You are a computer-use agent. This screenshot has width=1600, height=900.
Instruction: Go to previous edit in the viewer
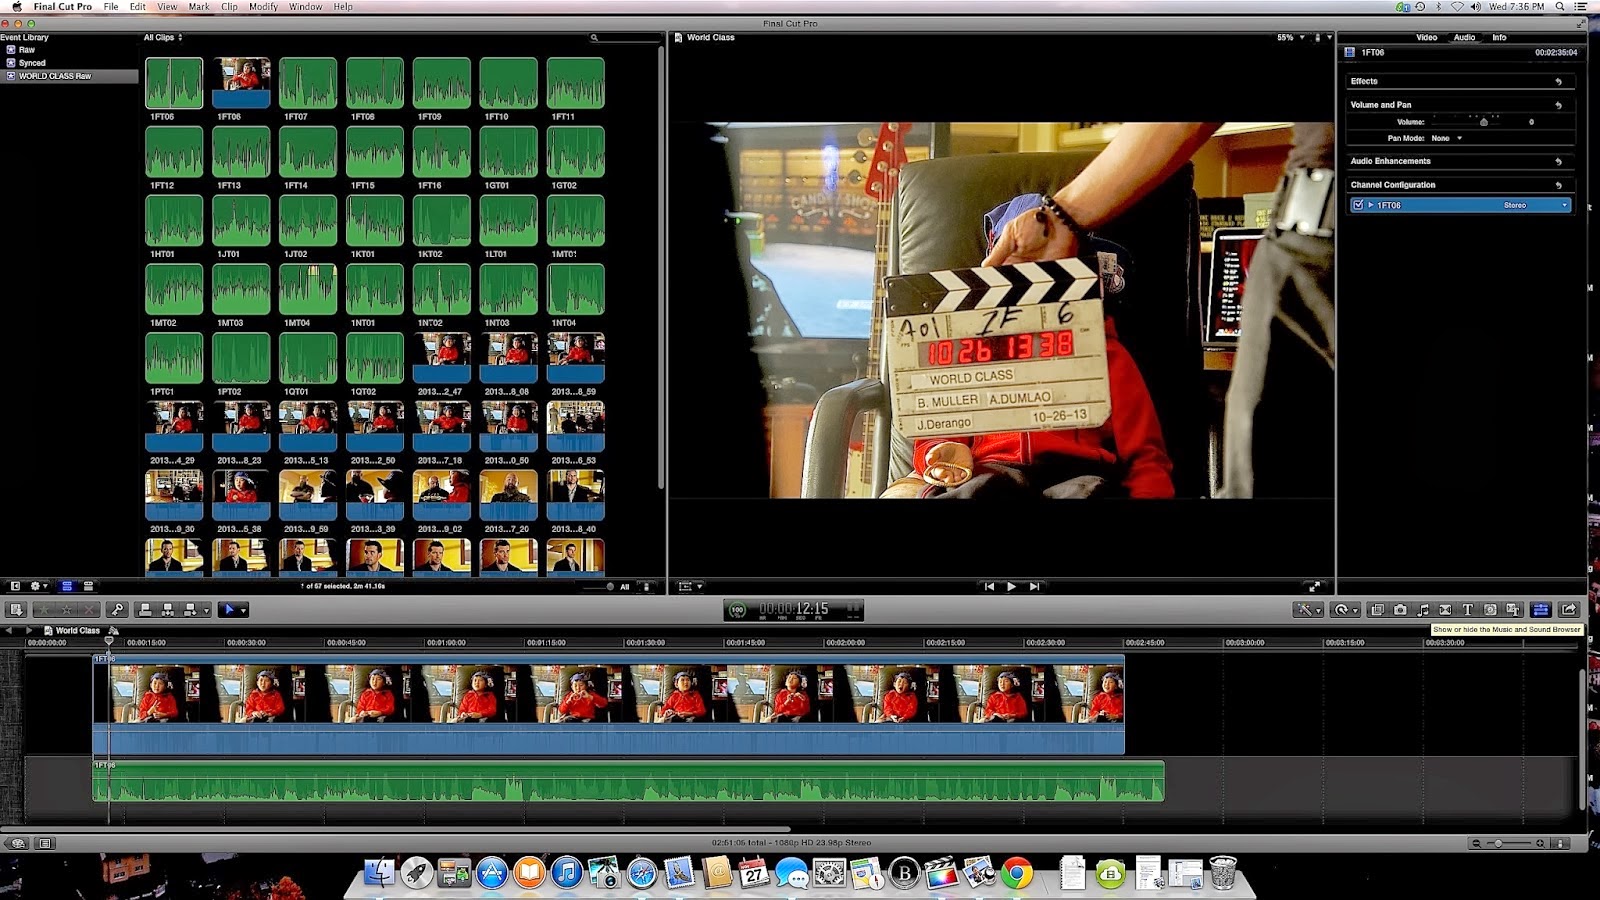[x=989, y=587]
